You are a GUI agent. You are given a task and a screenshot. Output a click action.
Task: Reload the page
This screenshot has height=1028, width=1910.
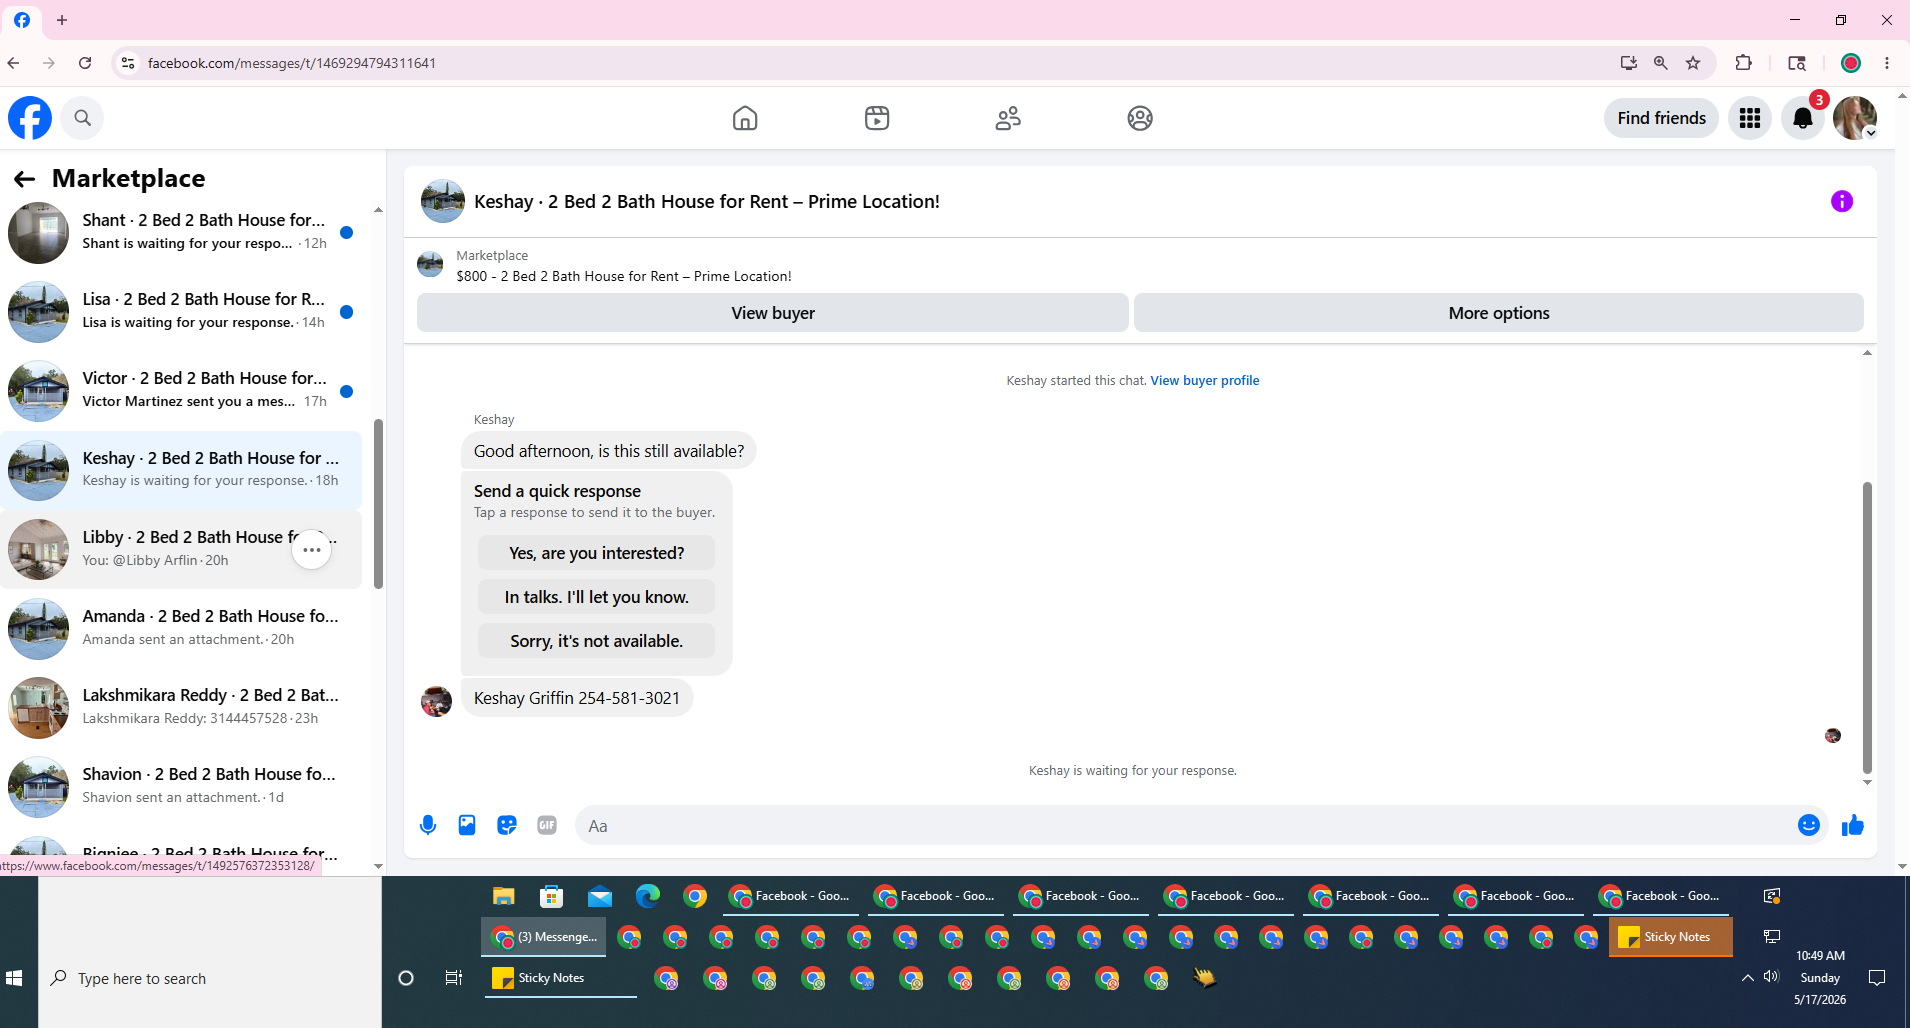coord(85,63)
